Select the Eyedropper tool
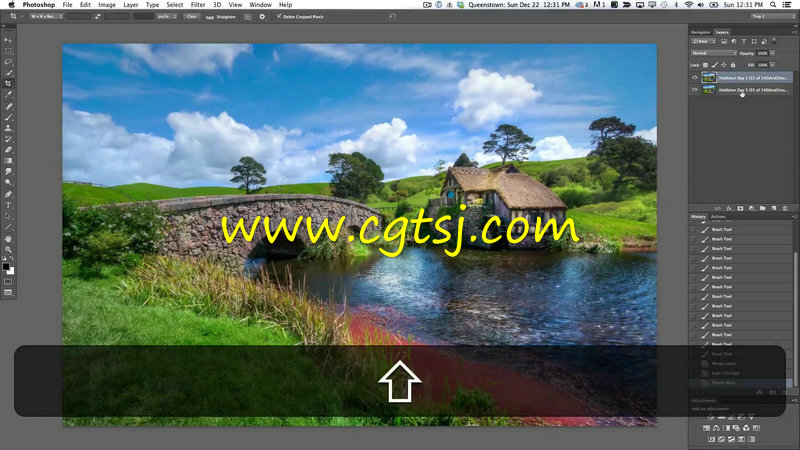The image size is (800, 450). [8, 94]
